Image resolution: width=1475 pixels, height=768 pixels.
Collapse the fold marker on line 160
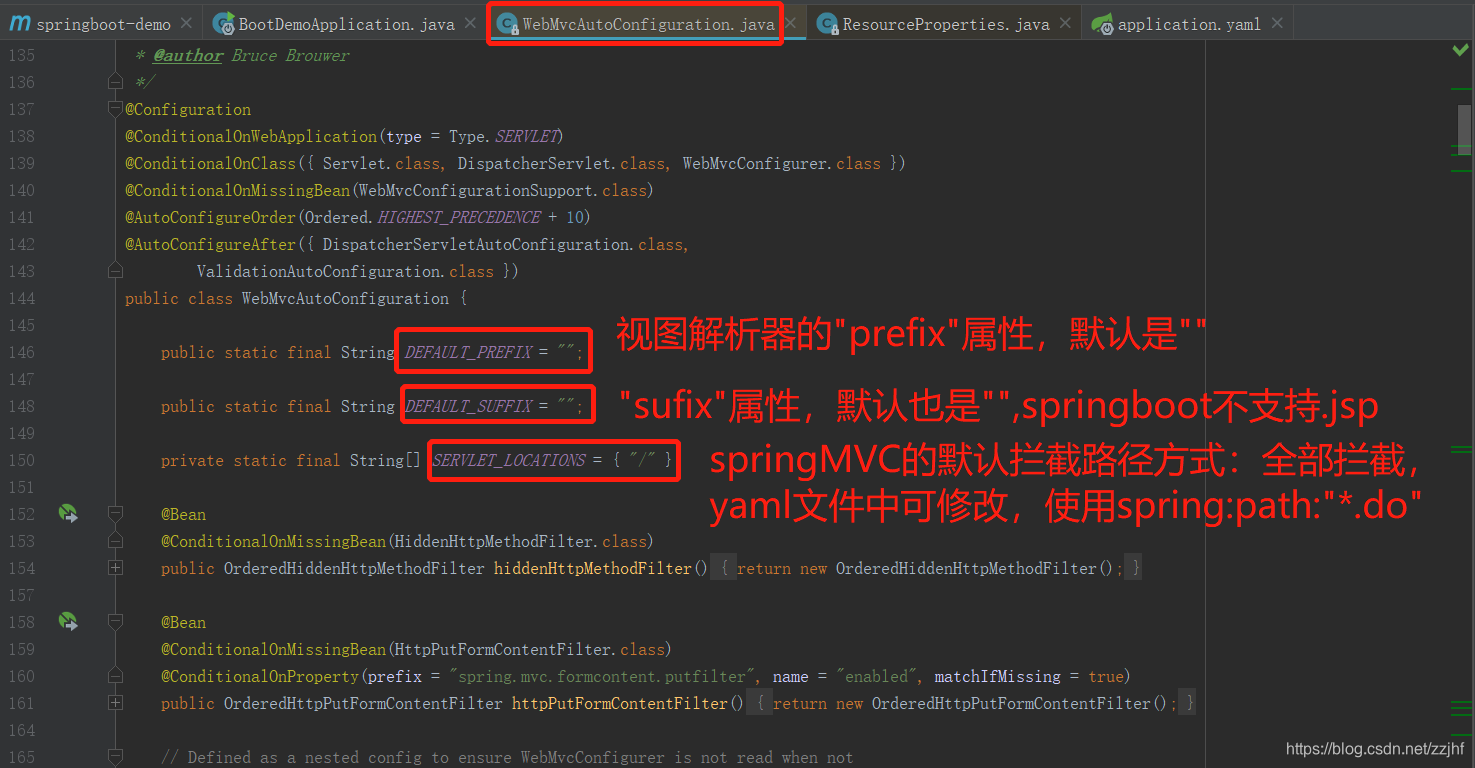pyautogui.click(x=115, y=676)
